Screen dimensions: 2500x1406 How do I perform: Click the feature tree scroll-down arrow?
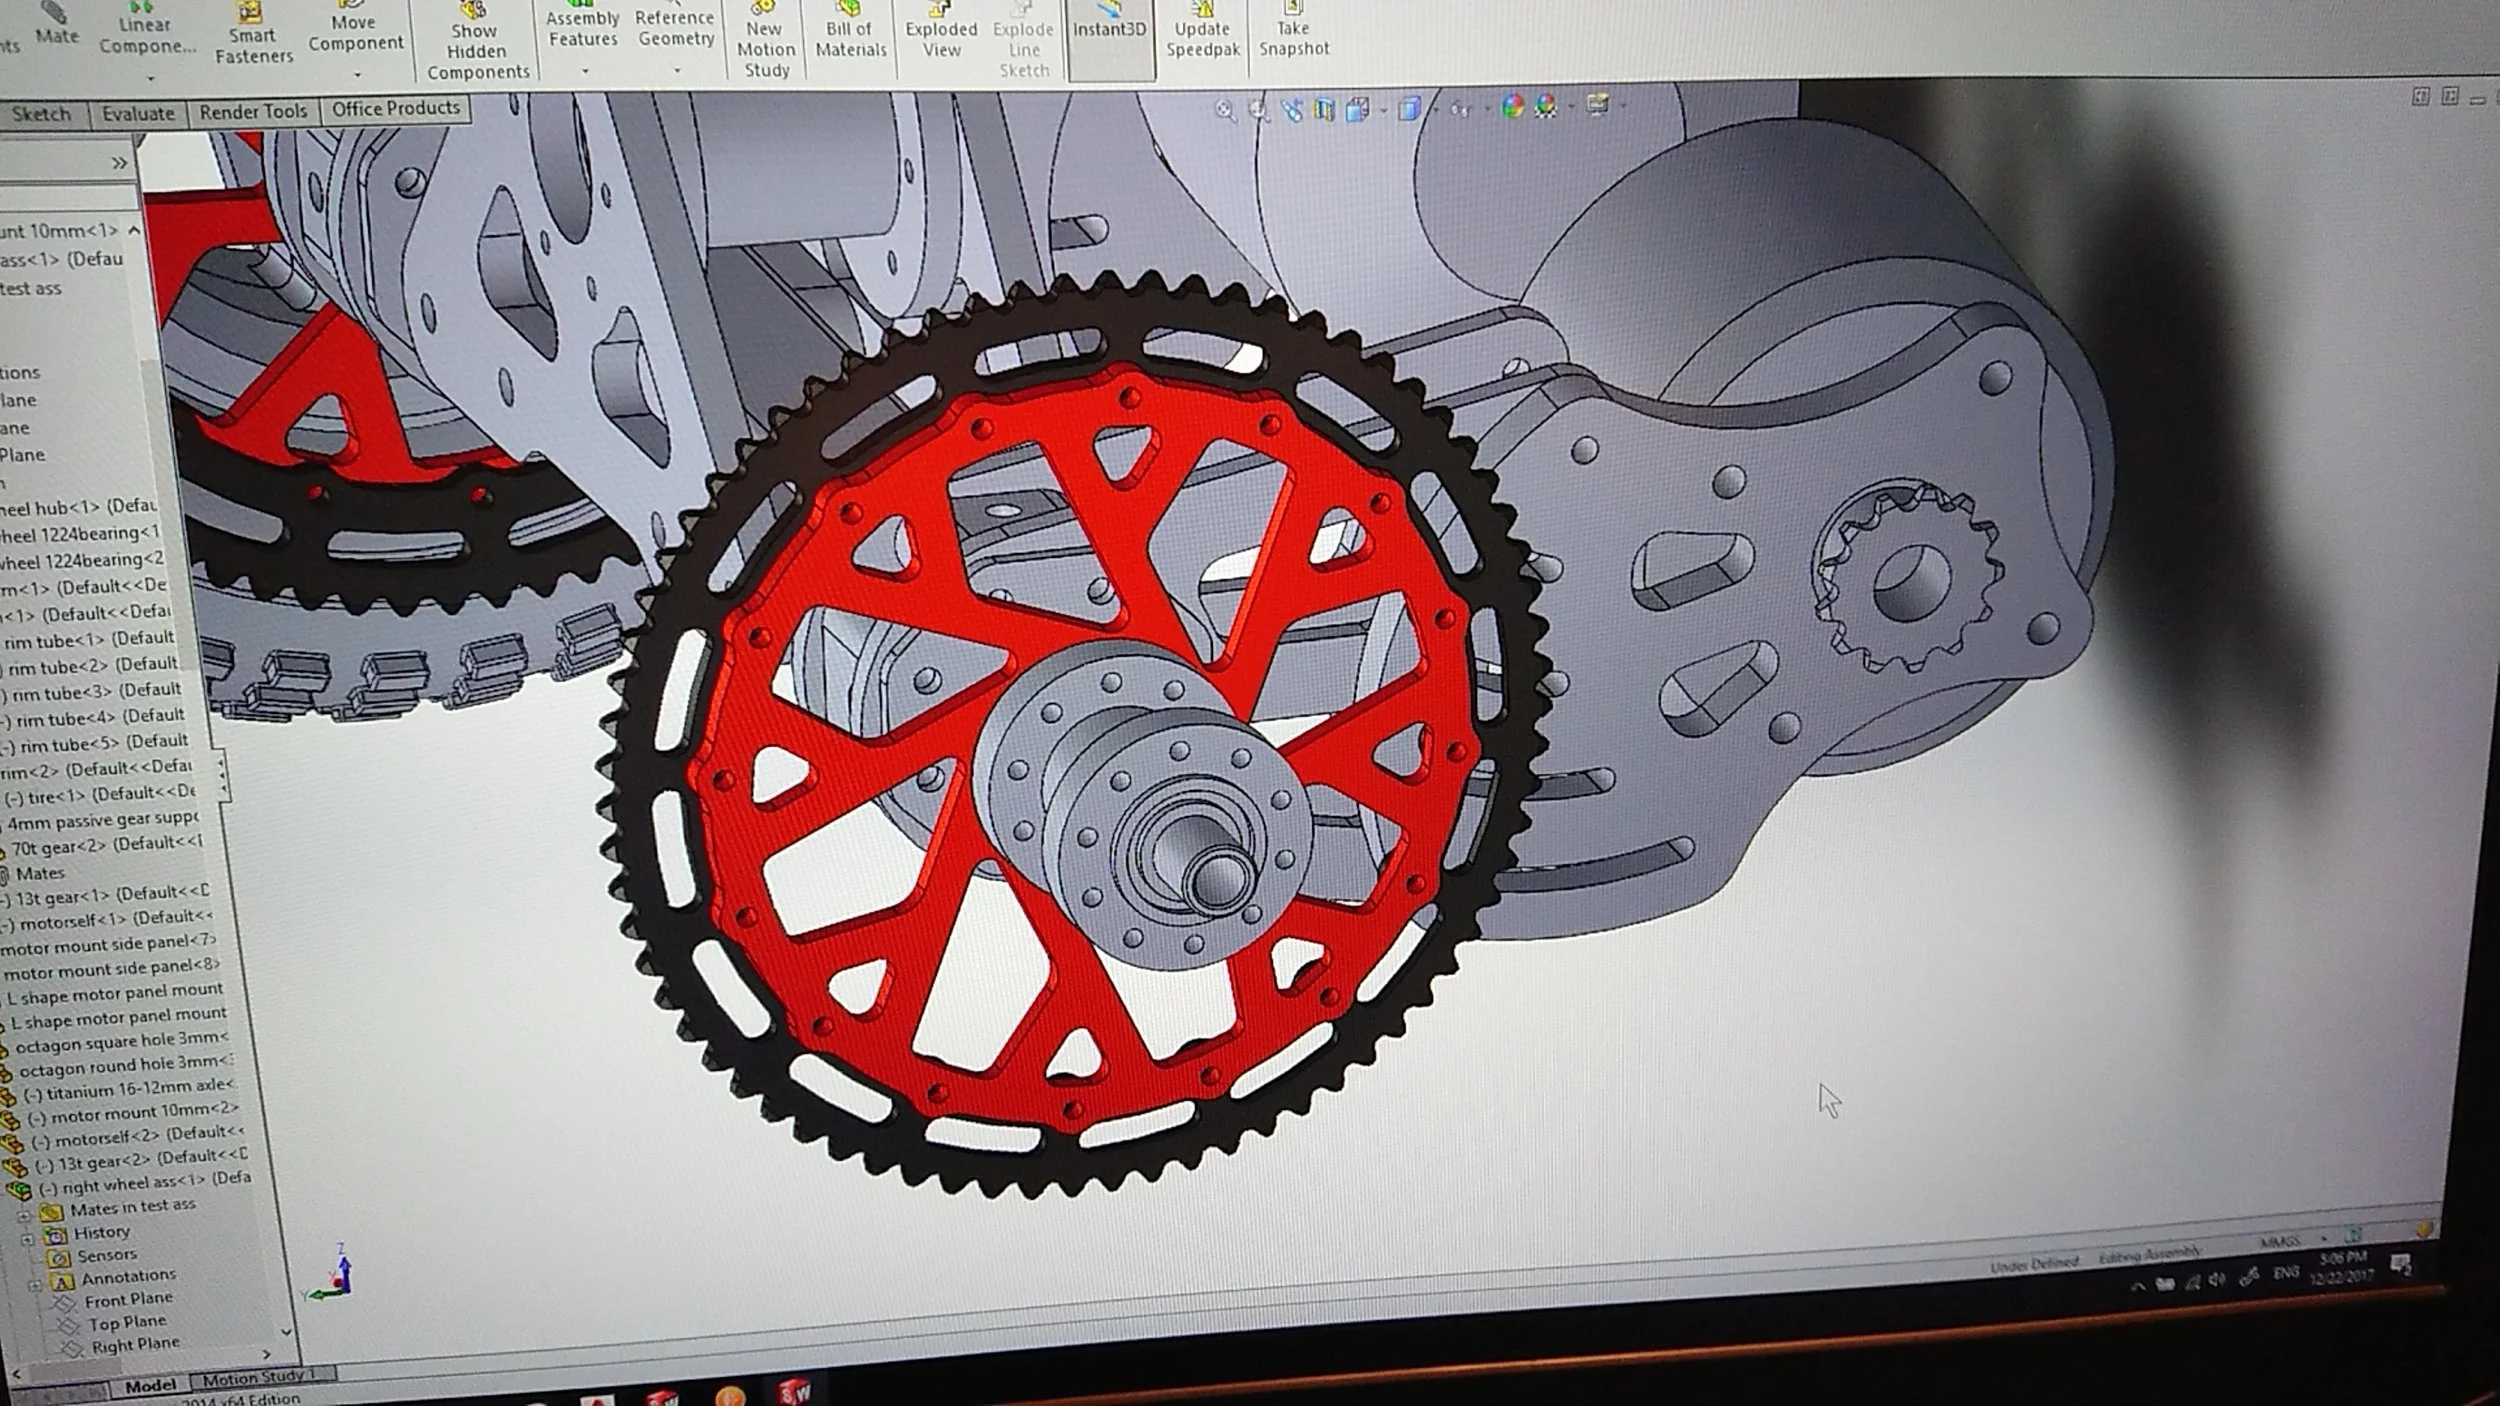(x=286, y=1332)
